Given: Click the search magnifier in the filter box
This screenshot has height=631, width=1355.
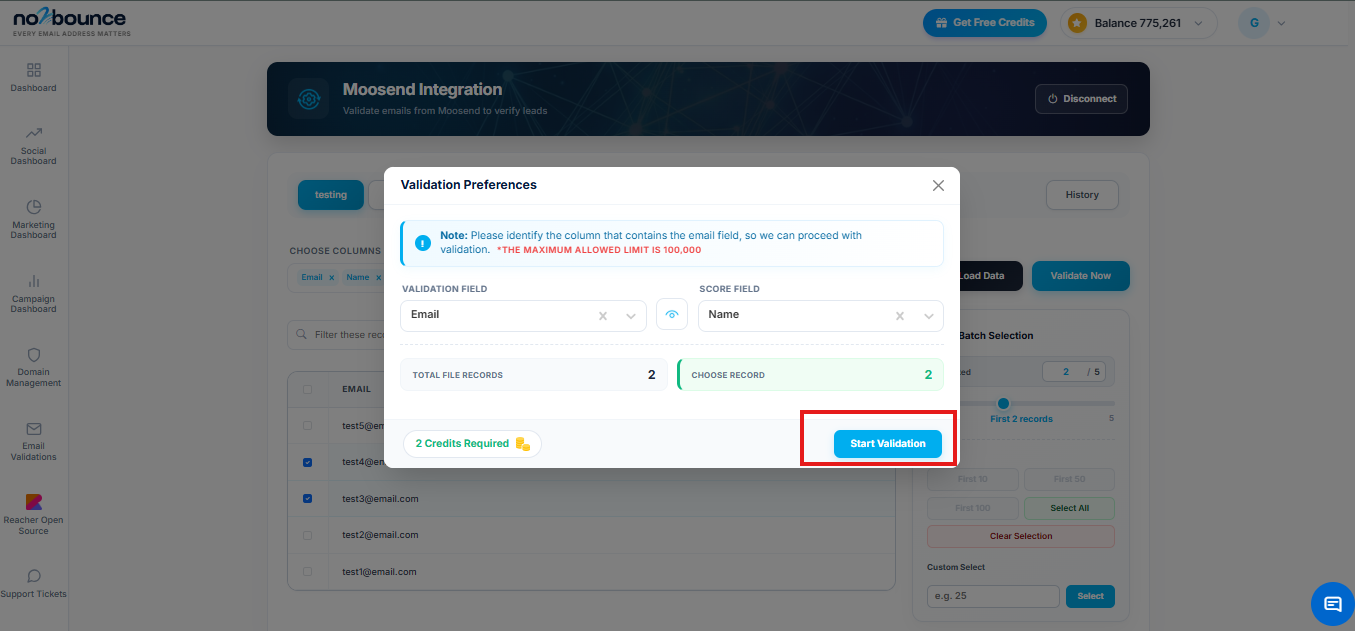Looking at the screenshot, I should point(300,335).
